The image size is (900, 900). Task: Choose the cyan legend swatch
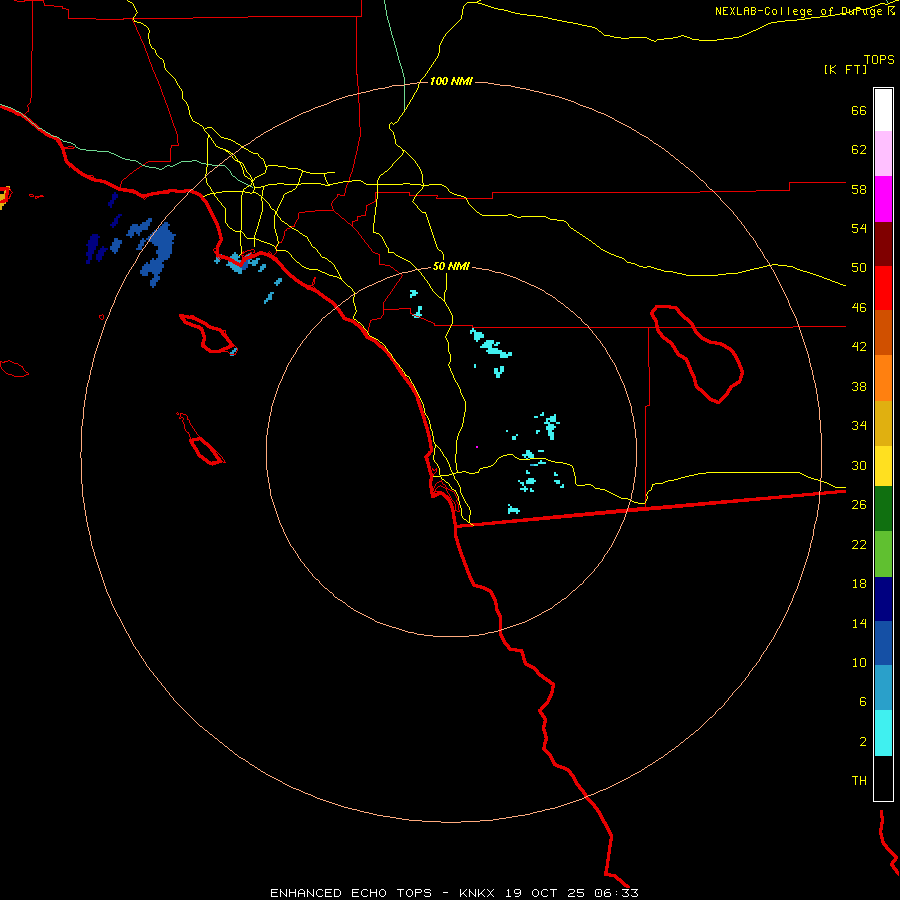[883, 733]
